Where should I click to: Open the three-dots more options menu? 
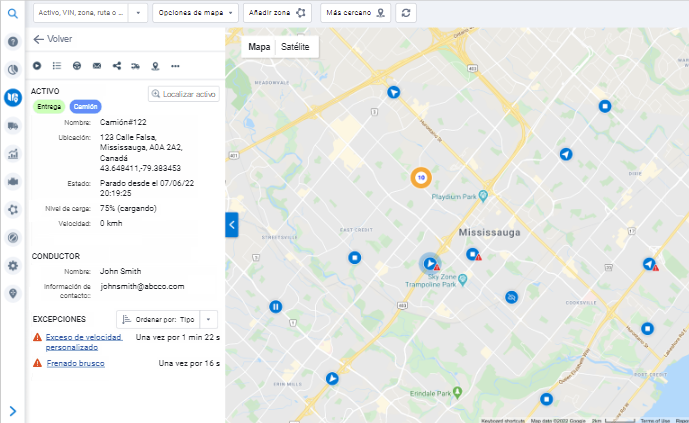175,66
